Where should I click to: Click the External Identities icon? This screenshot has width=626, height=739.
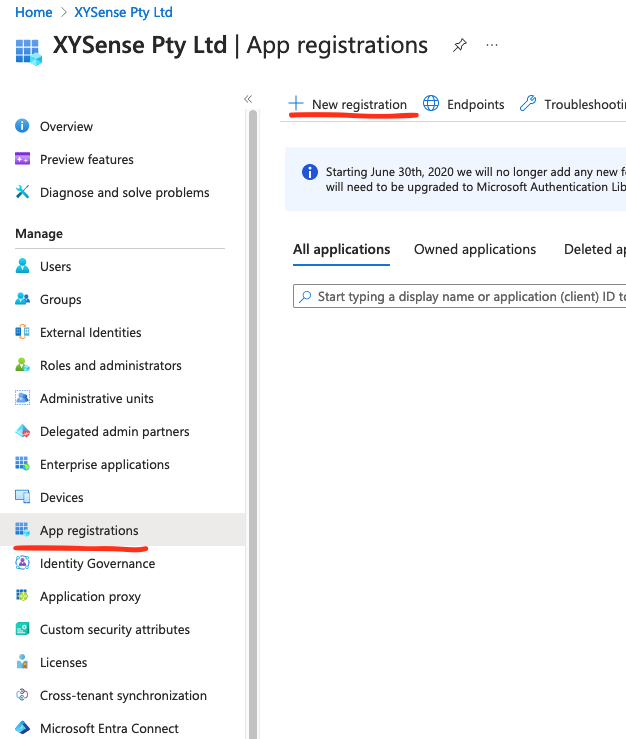22,332
